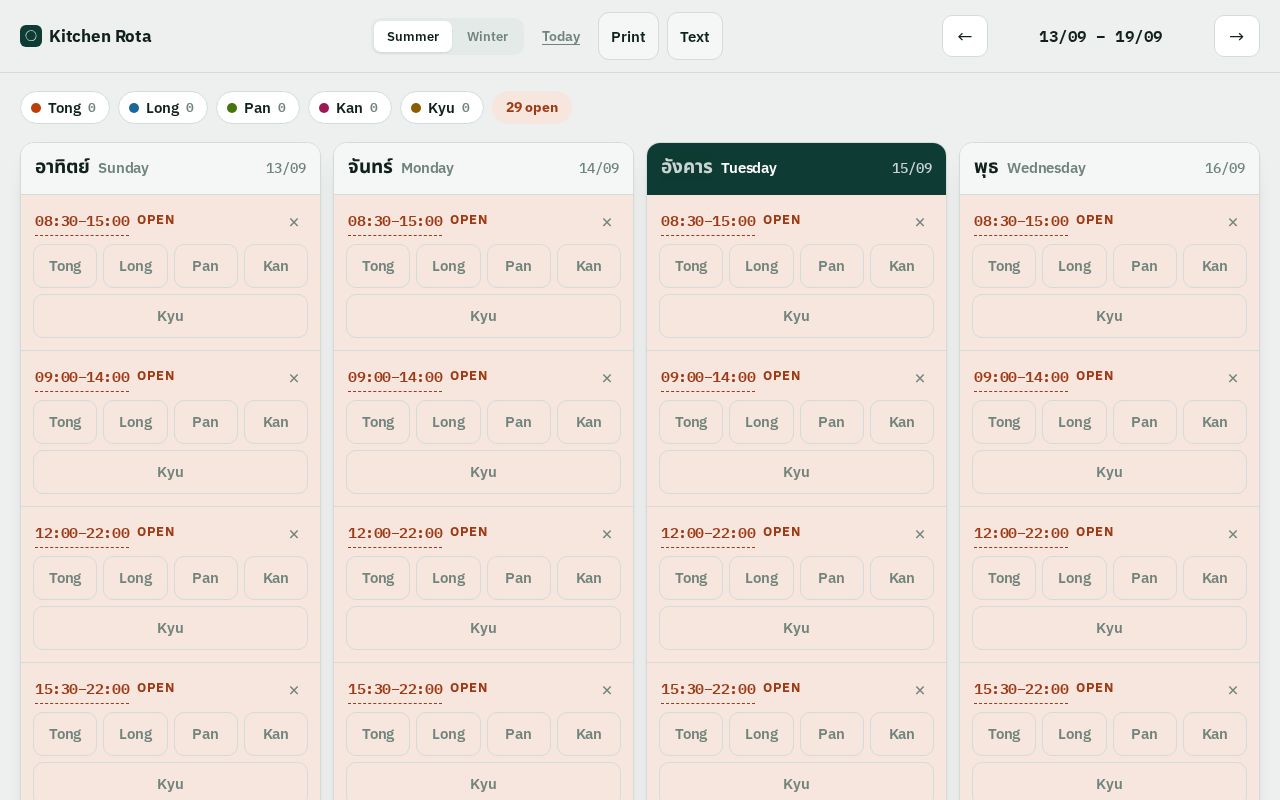Assign Kyu to Monday 09:00–14:00 shift
Image resolution: width=1280 pixels, height=800 pixels.
(483, 472)
